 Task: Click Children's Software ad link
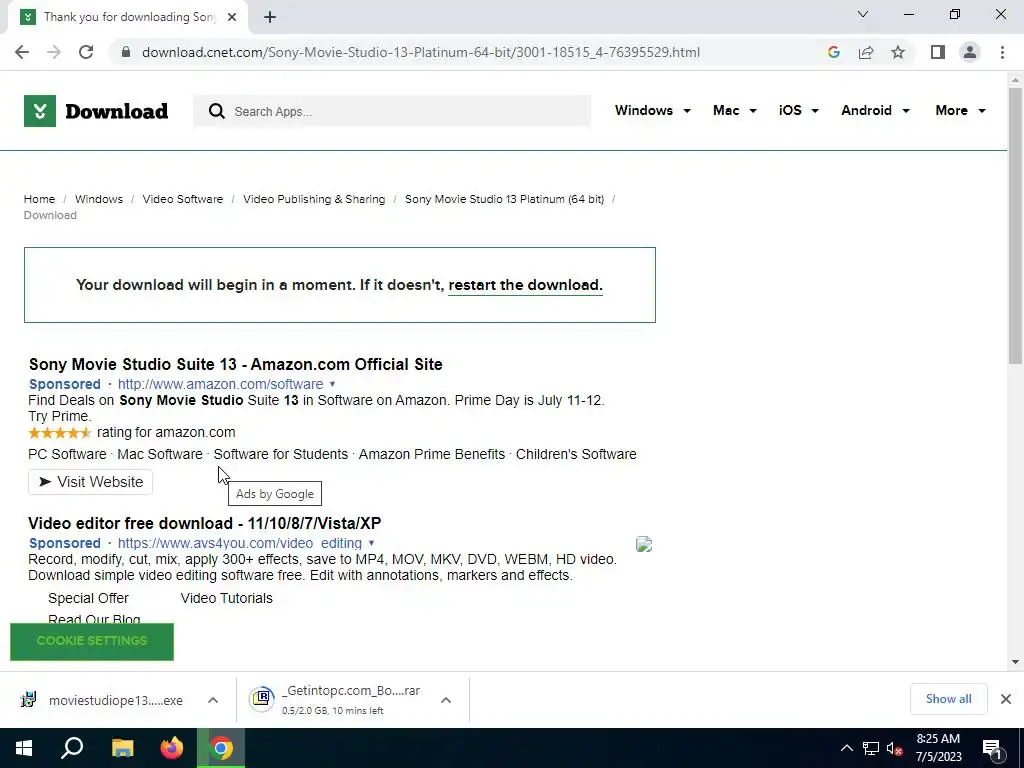tap(576, 455)
